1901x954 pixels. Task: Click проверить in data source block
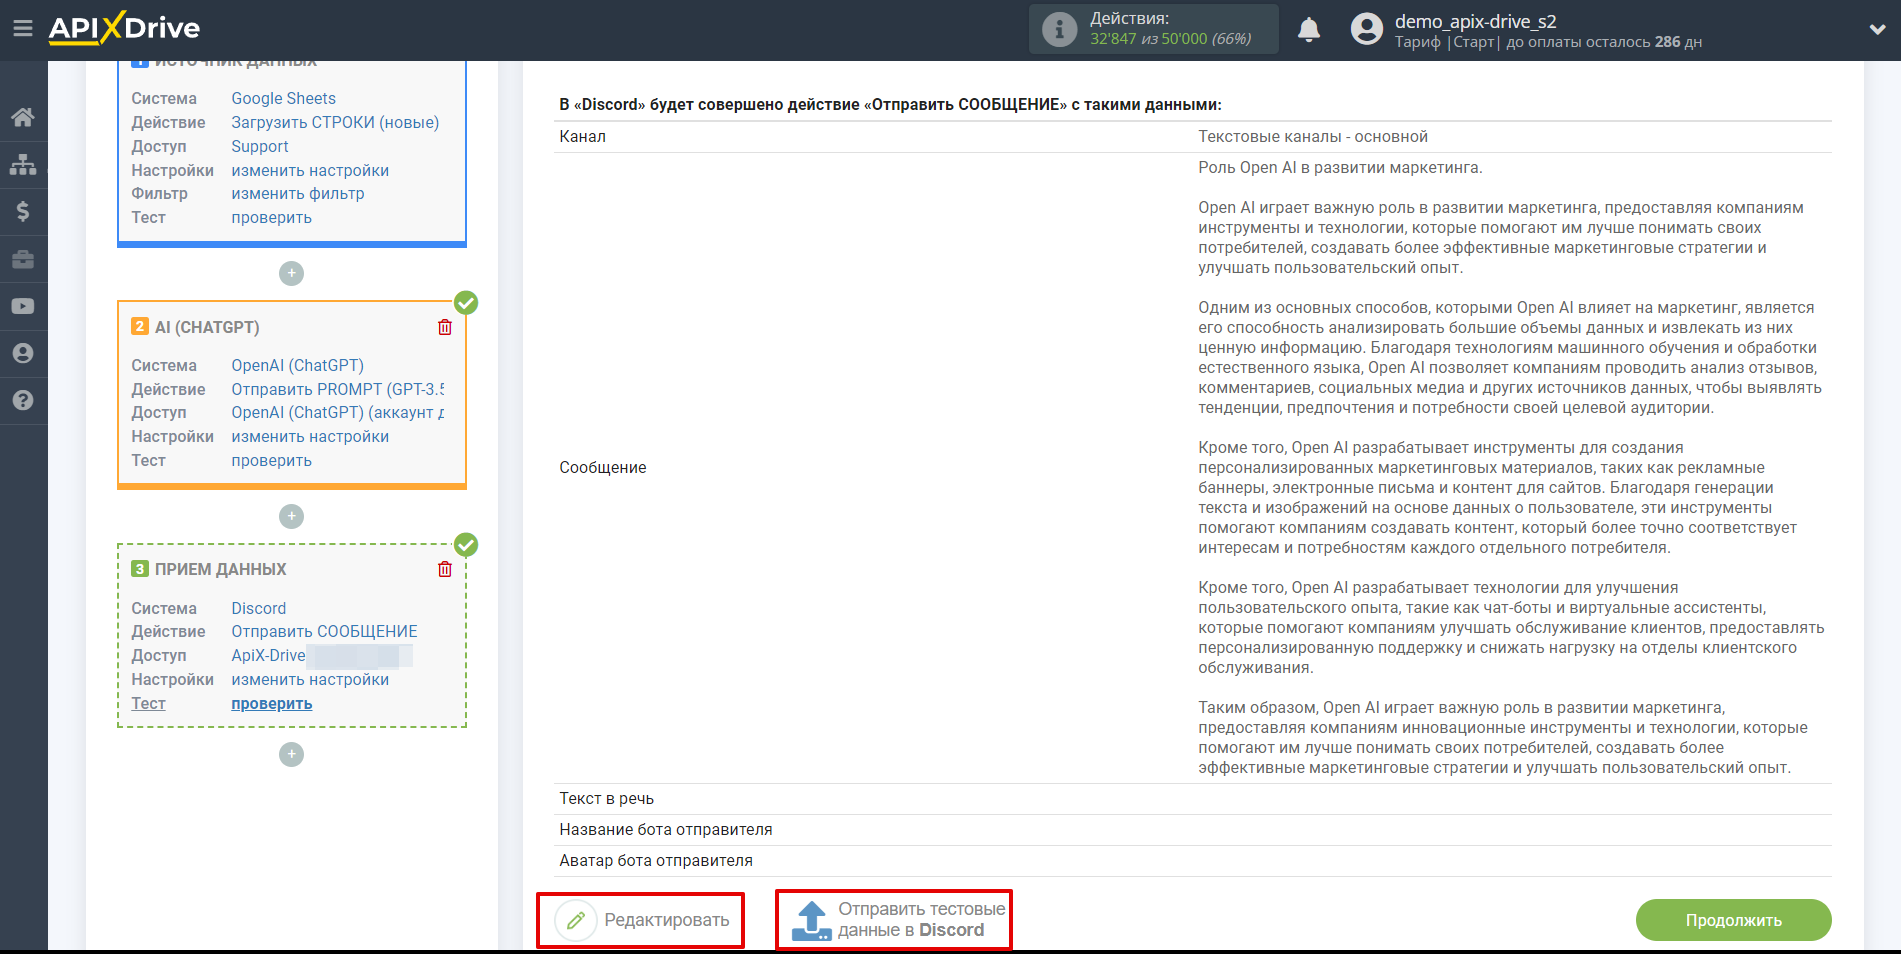271,217
